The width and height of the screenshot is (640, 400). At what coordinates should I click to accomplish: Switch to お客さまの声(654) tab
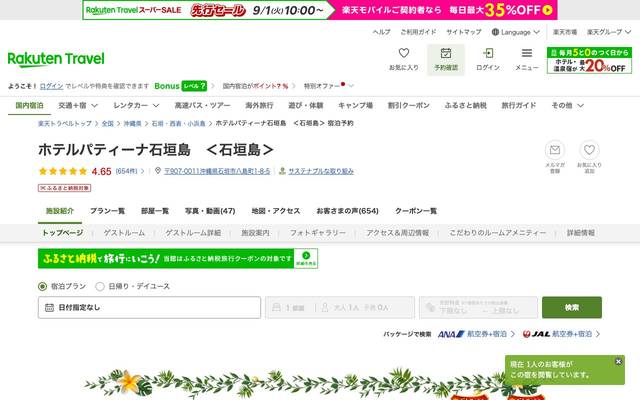tap(347, 211)
